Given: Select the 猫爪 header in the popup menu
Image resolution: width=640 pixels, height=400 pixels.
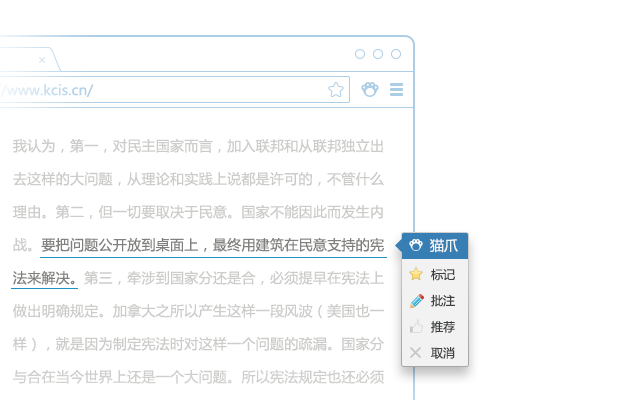Looking at the screenshot, I should click(x=435, y=246).
